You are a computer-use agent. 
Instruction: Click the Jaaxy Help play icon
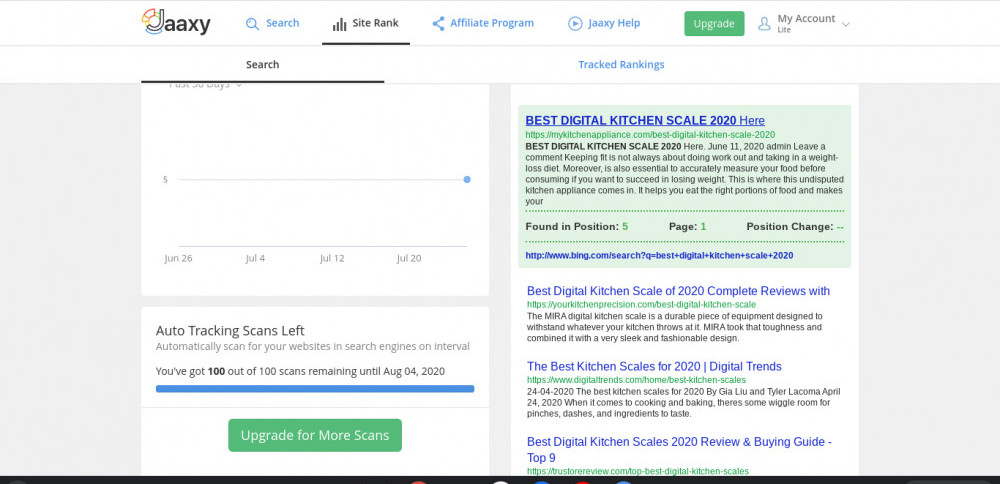[575, 24]
